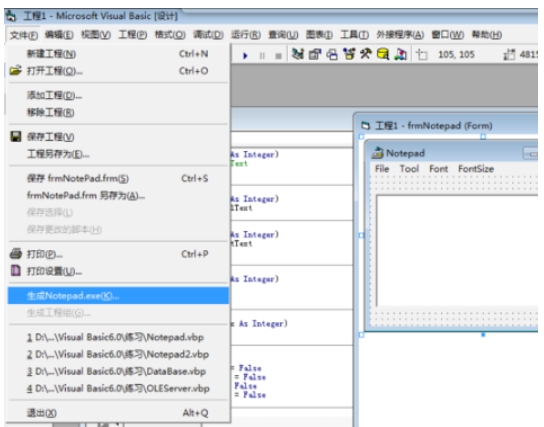Open the 查询(U) menu
Screen dimensions: 544x427
[283, 35]
